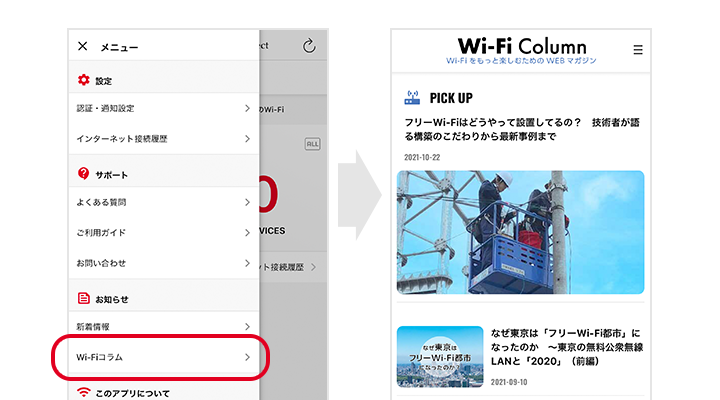The height and width of the screenshot is (400, 720).
Task: Open インターネット接続履歴 menu item
Action: pos(164,139)
